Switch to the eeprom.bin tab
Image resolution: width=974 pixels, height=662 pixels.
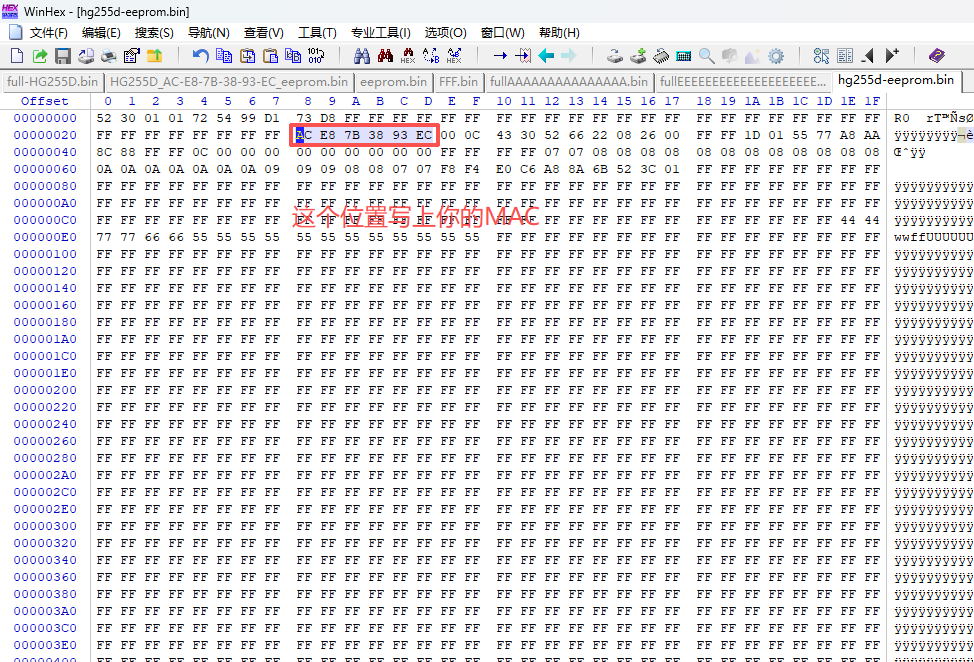coord(393,82)
